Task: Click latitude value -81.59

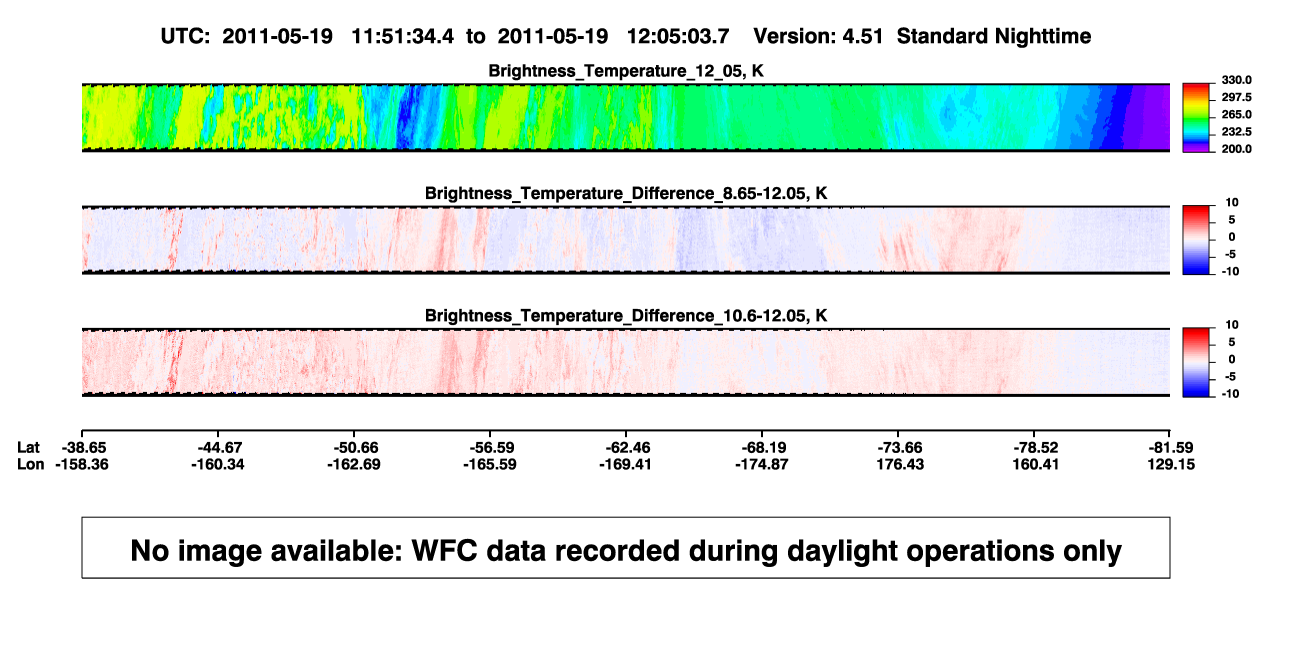Action: point(1170,447)
